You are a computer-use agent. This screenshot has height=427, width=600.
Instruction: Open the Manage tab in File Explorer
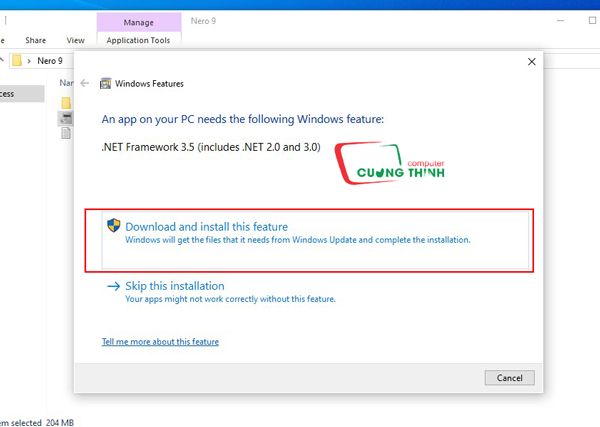click(139, 22)
